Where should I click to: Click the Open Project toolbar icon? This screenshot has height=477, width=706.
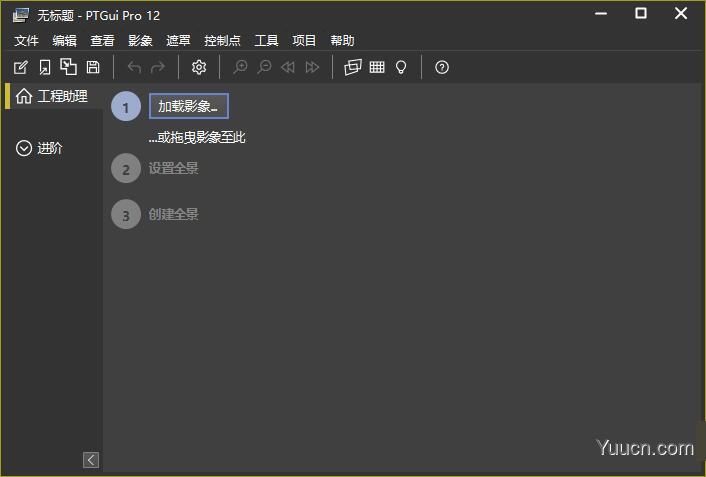tap(45, 68)
